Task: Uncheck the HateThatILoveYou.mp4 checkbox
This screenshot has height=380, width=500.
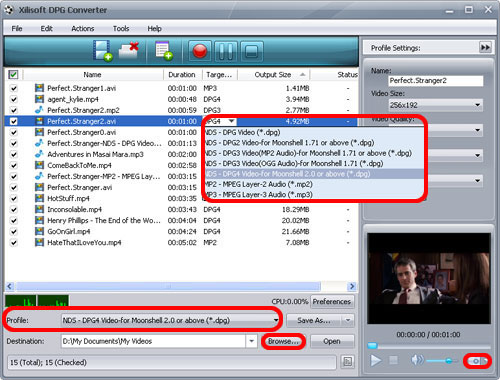Action: tap(14, 242)
